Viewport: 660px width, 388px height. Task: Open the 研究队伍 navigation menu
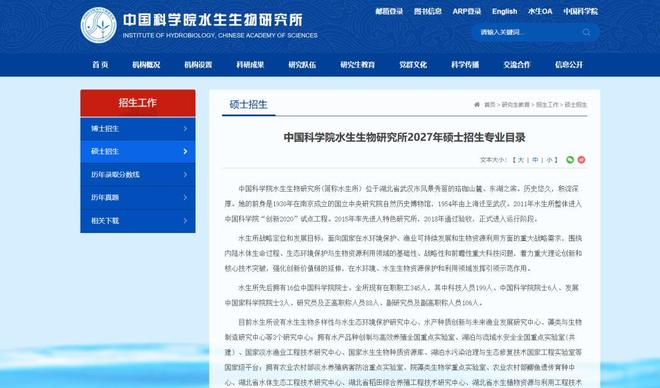[x=302, y=64]
